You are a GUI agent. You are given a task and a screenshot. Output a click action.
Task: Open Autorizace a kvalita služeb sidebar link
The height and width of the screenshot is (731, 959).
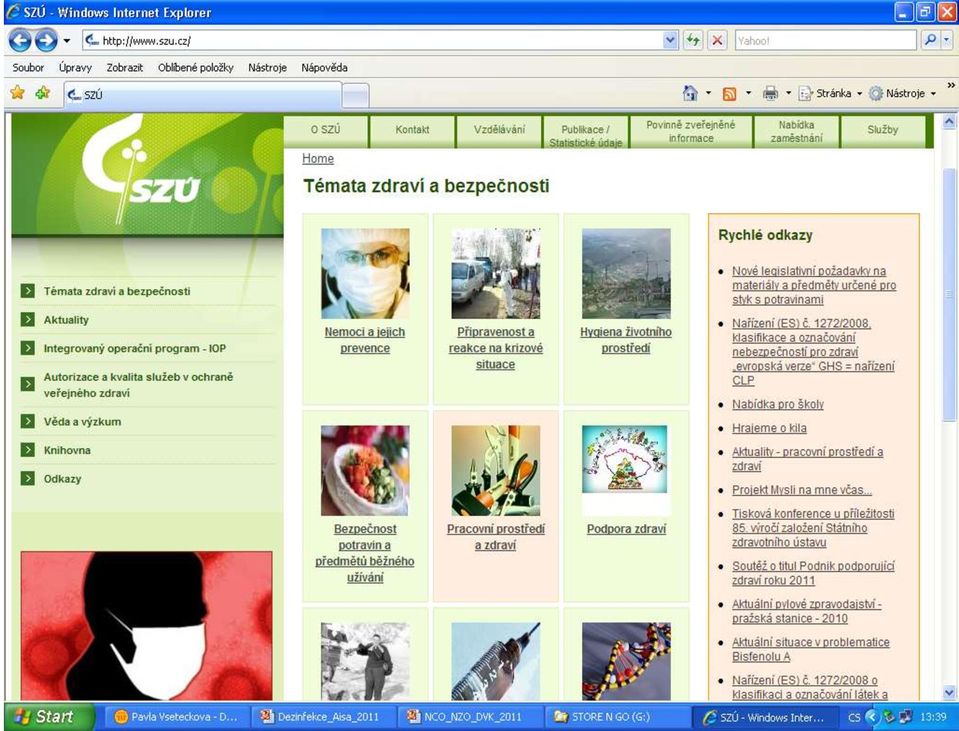pos(138,385)
